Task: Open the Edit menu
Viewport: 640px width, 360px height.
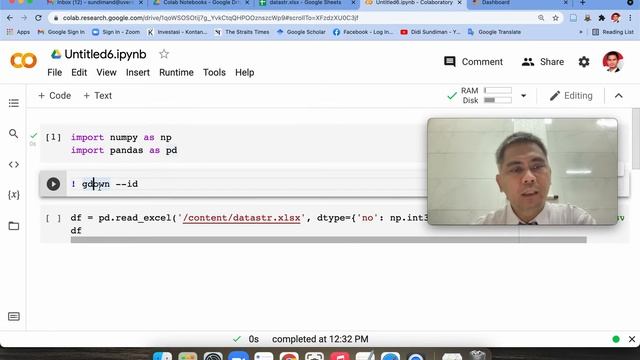Action: [x=79, y=73]
